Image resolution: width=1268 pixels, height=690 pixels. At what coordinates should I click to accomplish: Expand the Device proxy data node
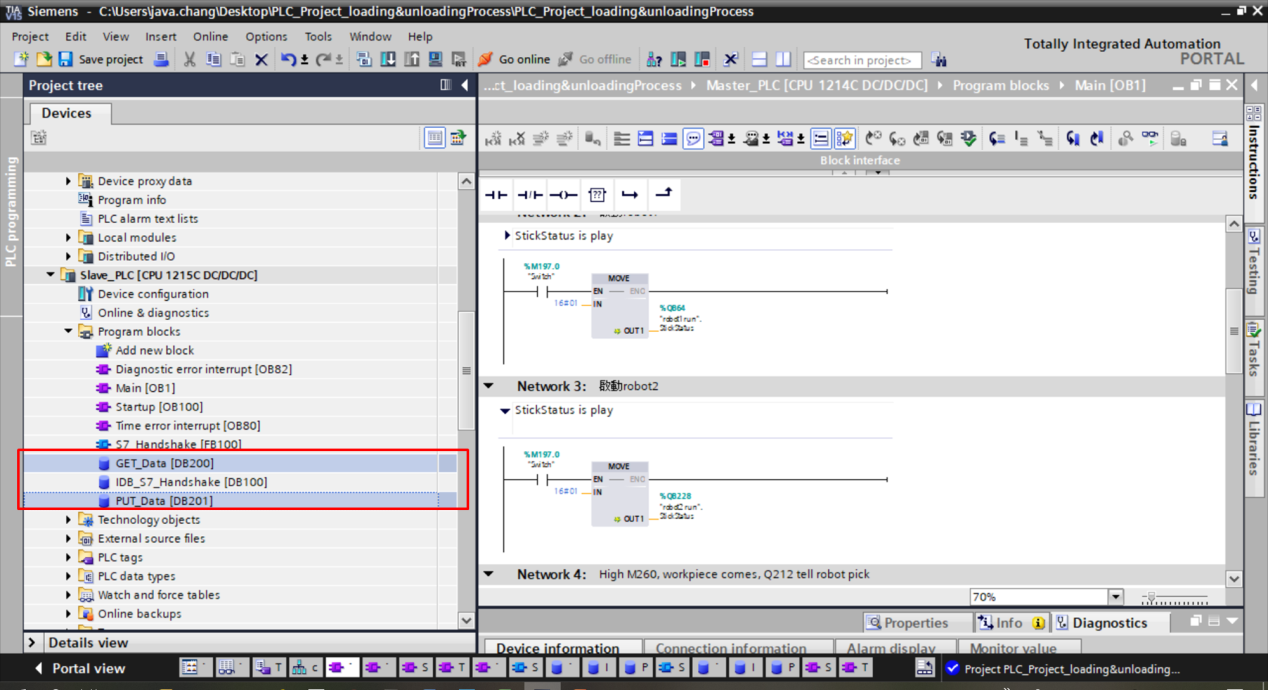click(68, 181)
